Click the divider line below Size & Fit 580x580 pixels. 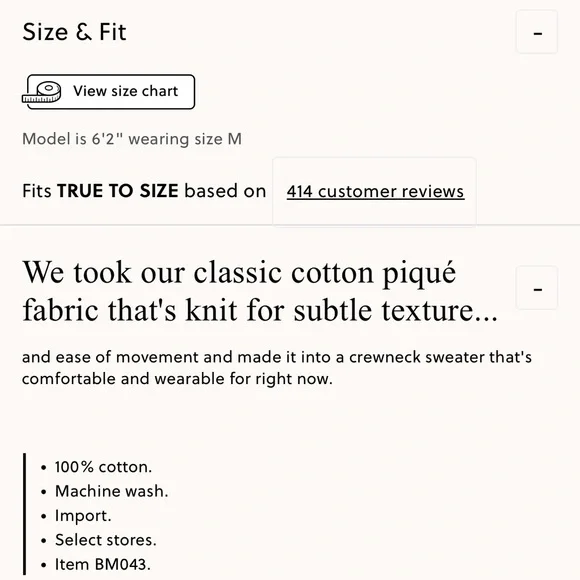pyautogui.click(x=290, y=224)
